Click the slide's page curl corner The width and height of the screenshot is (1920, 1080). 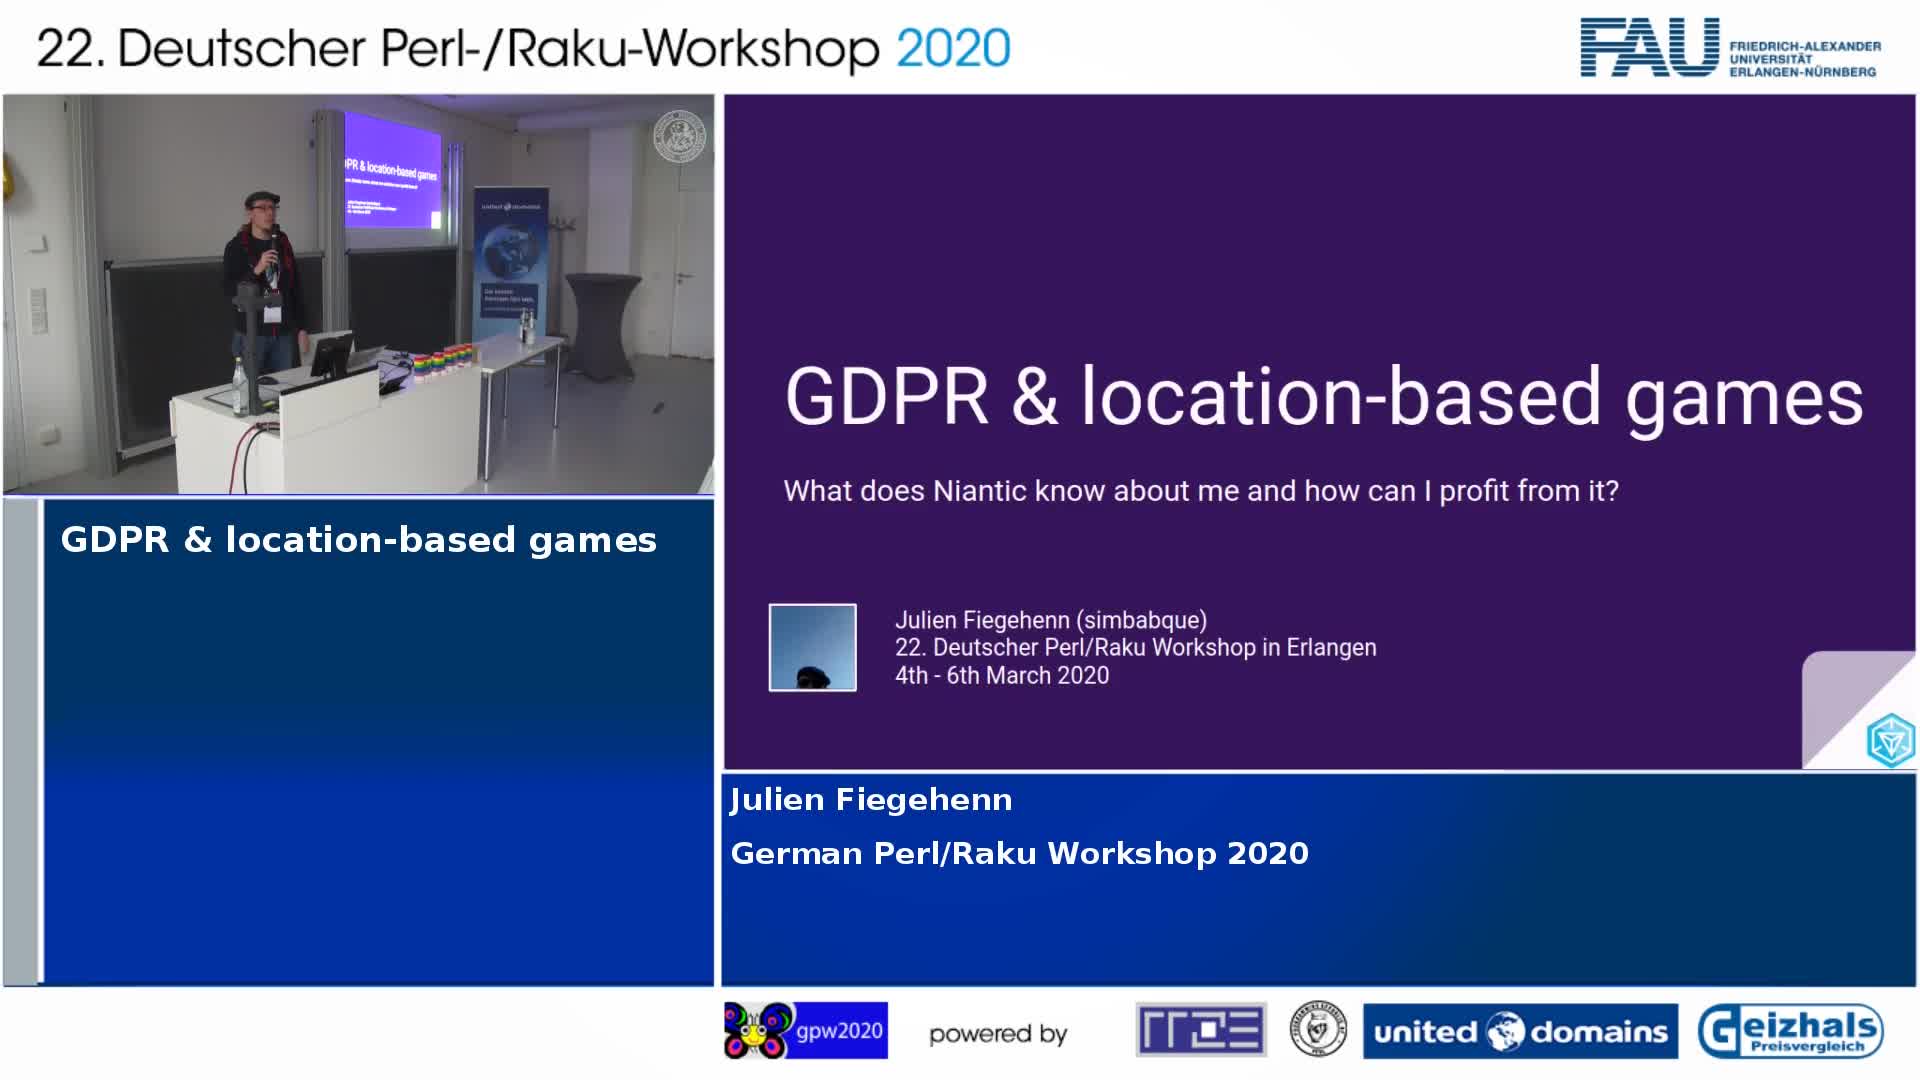point(1838,690)
